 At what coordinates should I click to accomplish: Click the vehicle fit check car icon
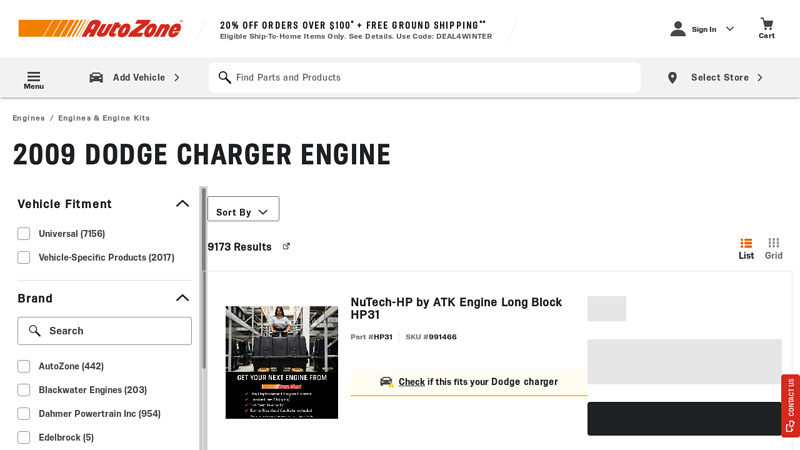pos(387,382)
